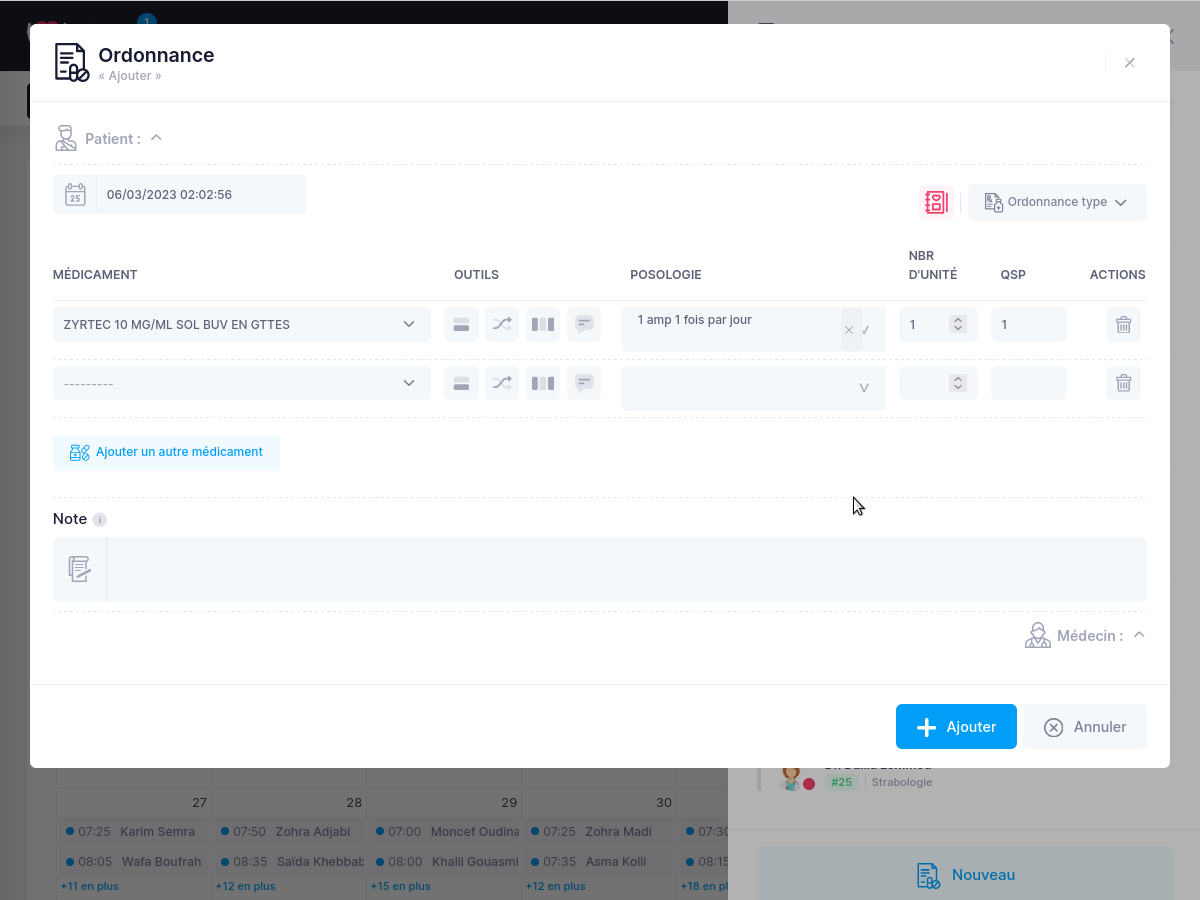Click the columns icon in the ZYRTEC row
The width and height of the screenshot is (1200, 900).
pos(543,324)
